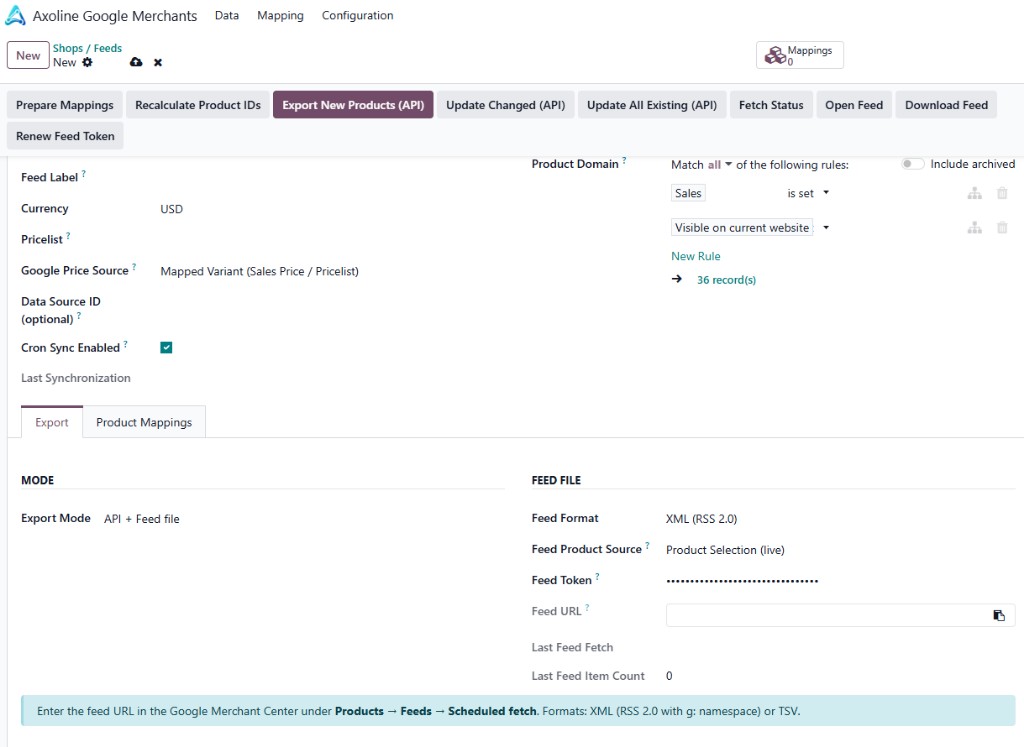Delete the Sales rule trash icon

[x=1002, y=193]
